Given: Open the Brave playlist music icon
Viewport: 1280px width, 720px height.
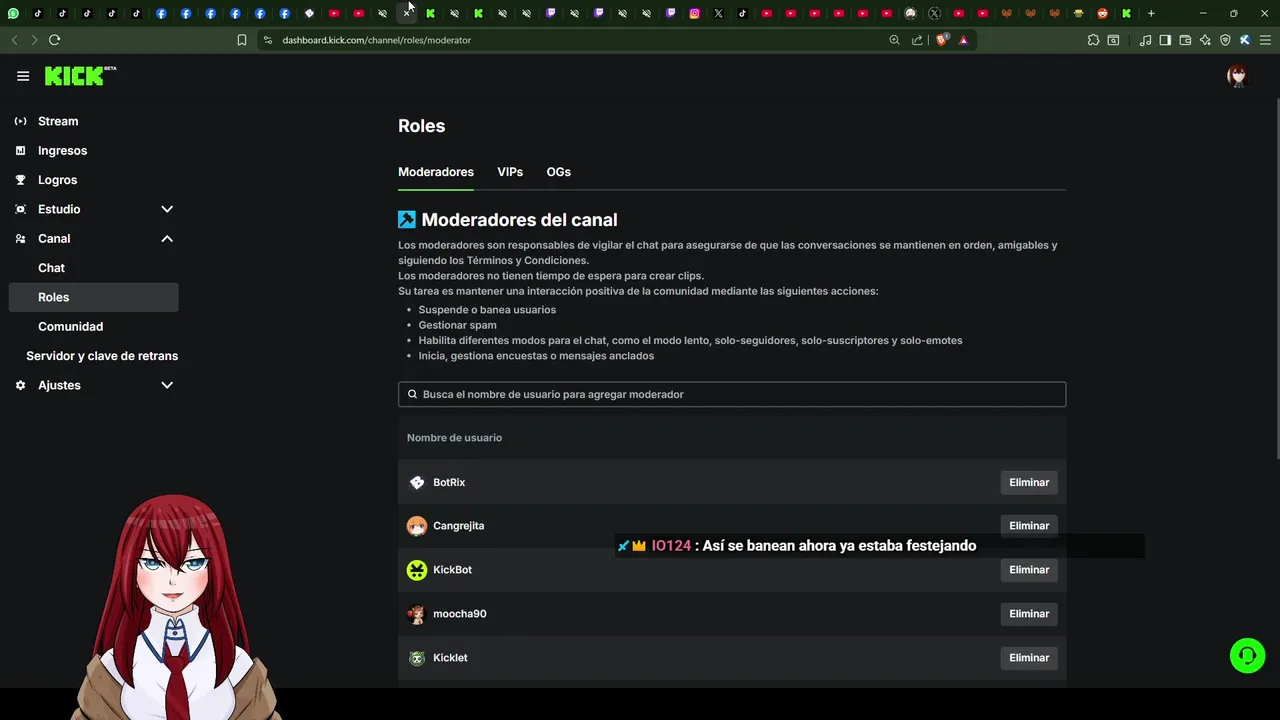Looking at the screenshot, I should coord(1145,40).
